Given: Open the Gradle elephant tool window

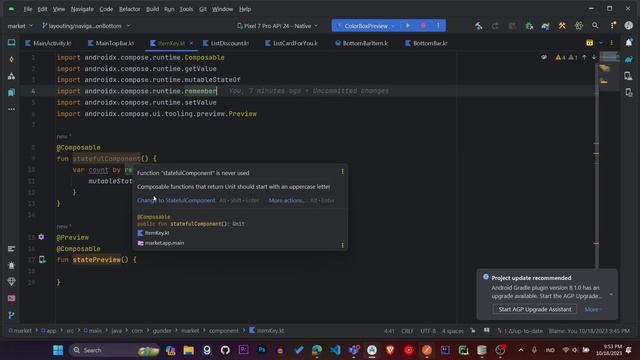Looking at the screenshot, I should [629, 60].
